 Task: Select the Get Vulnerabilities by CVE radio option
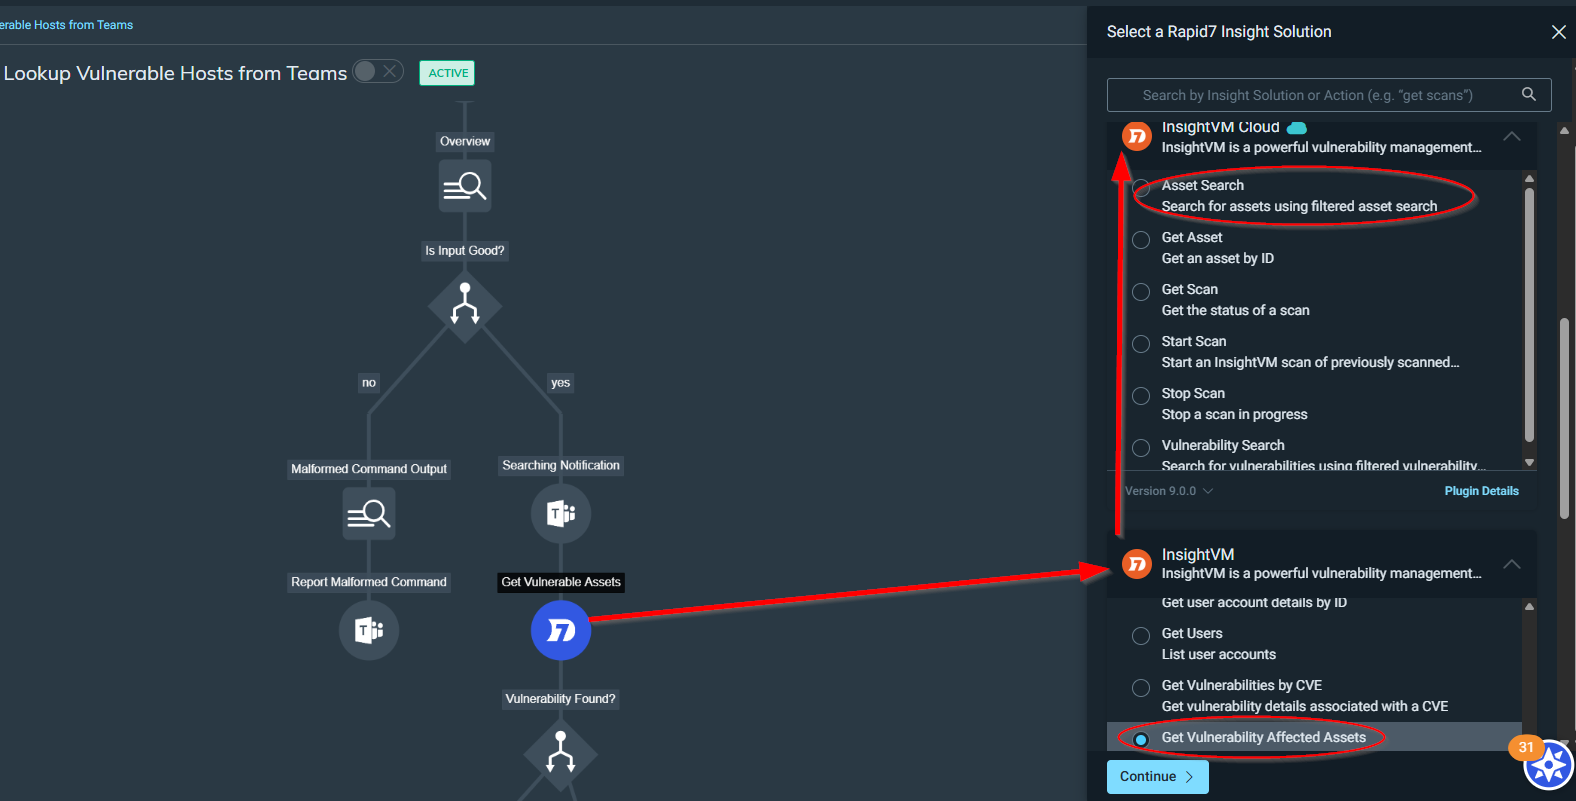tap(1141, 688)
